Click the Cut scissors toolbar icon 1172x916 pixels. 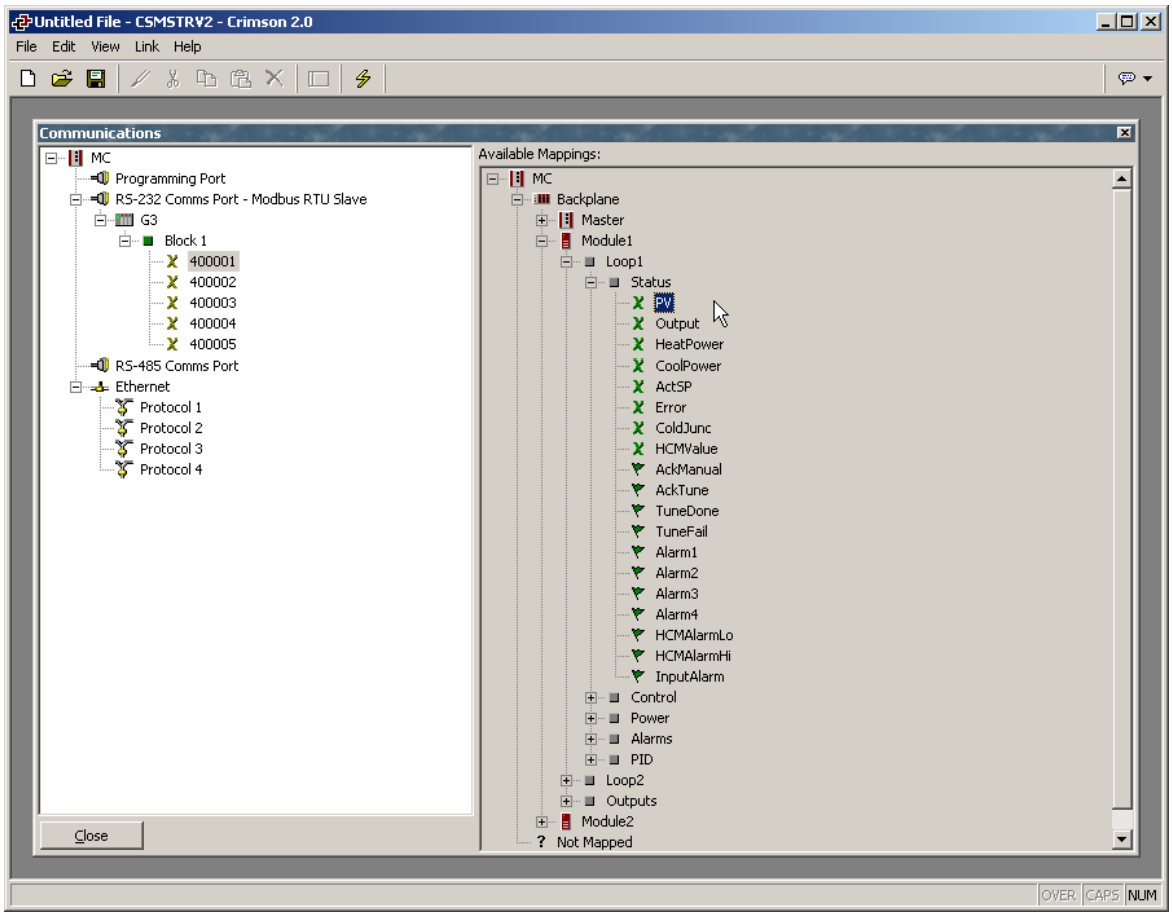tap(173, 78)
